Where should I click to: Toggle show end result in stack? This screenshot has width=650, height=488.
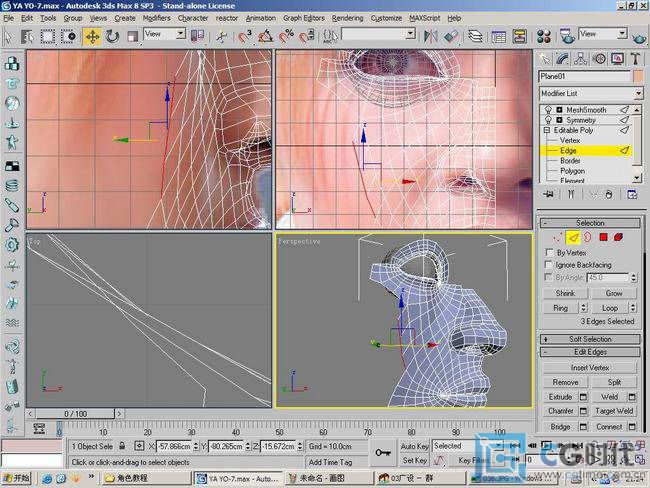pos(571,194)
